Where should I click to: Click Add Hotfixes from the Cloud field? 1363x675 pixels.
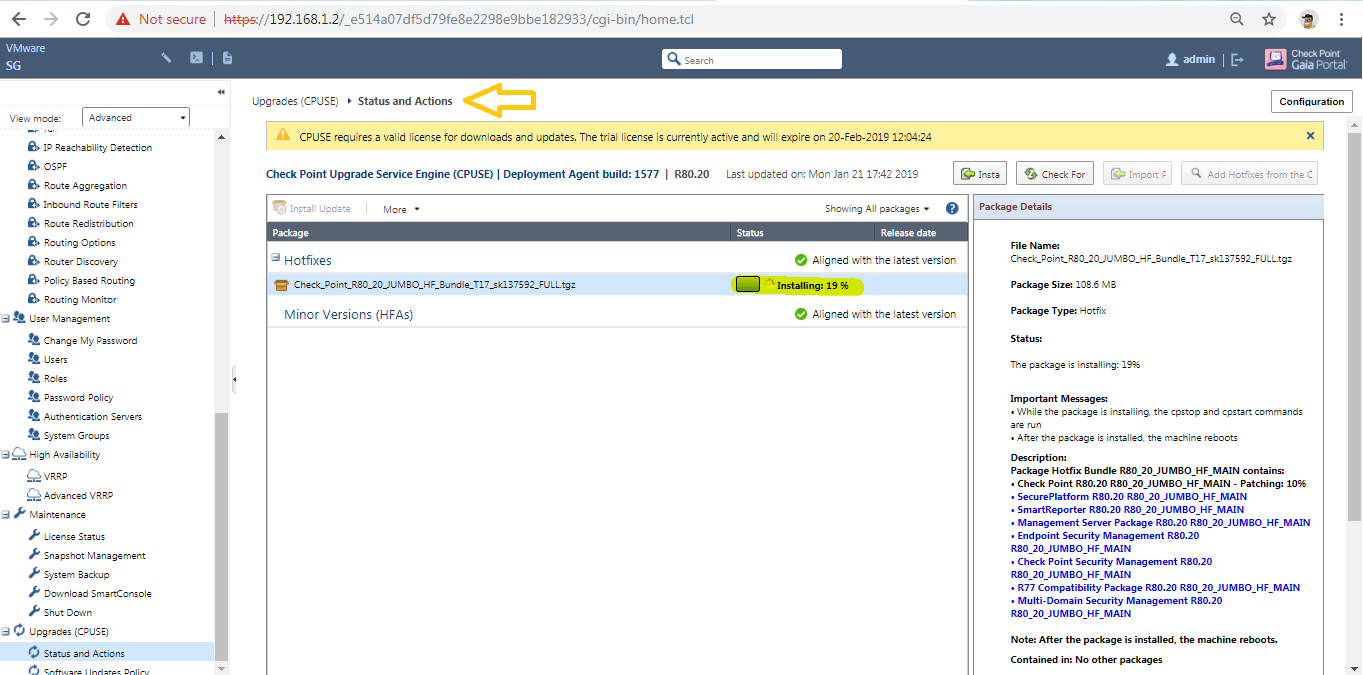coord(1248,174)
